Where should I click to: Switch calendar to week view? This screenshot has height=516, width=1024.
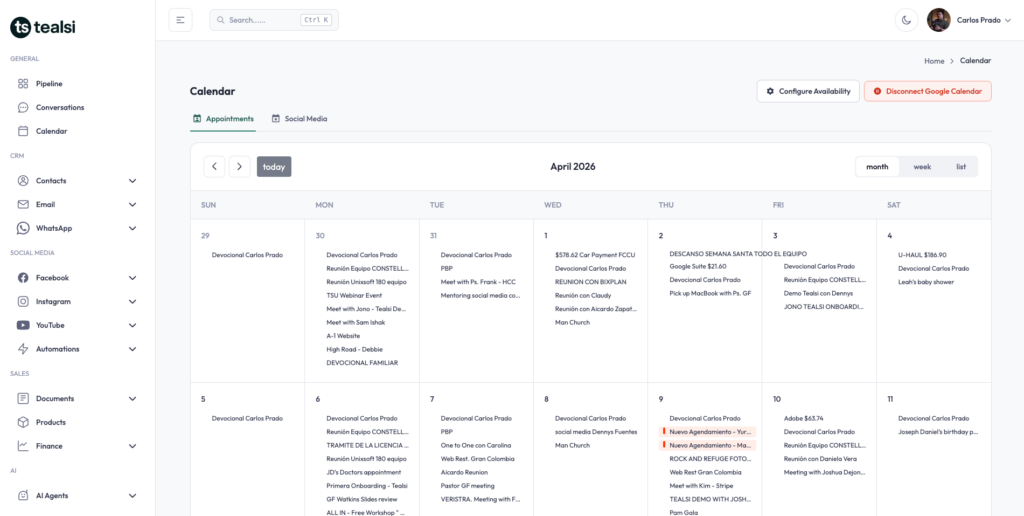click(x=921, y=167)
